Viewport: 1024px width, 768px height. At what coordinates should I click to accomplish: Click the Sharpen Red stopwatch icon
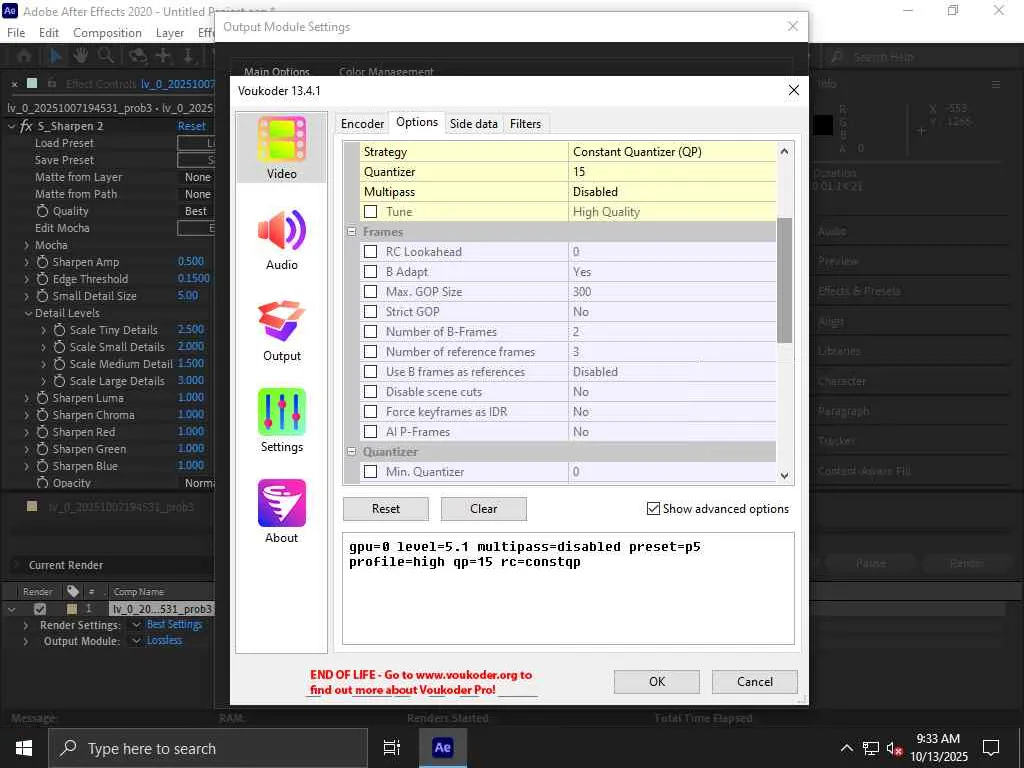tap(42, 432)
